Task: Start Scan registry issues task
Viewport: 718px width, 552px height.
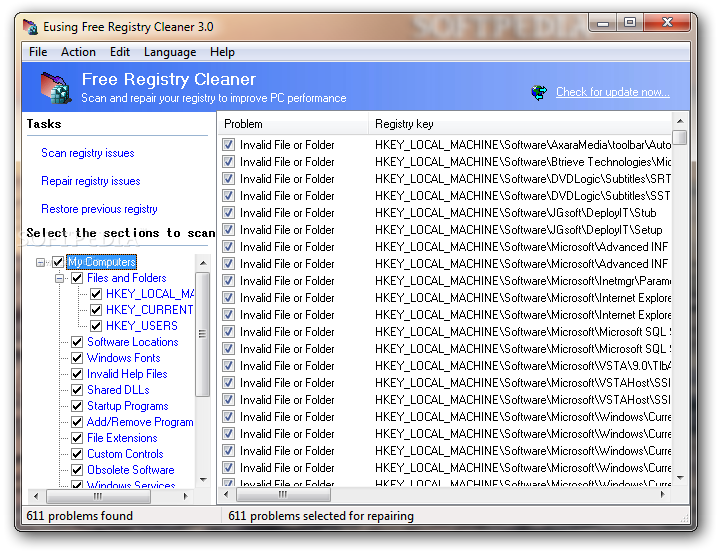Action: tap(87, 153)
